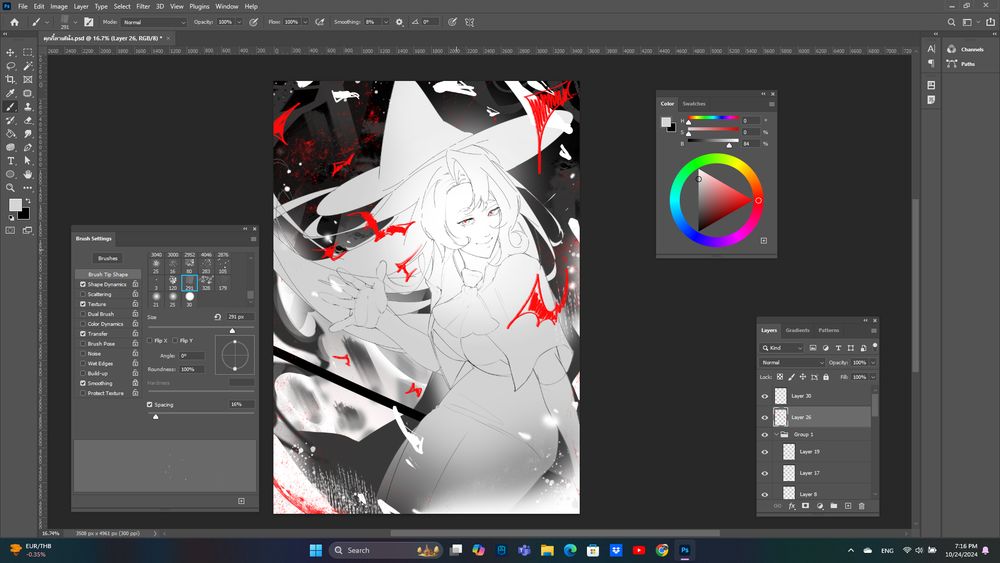This screenshot has height=563, width=1000.
Task: Click the Search icon in options bar
Action: [951, 22]
